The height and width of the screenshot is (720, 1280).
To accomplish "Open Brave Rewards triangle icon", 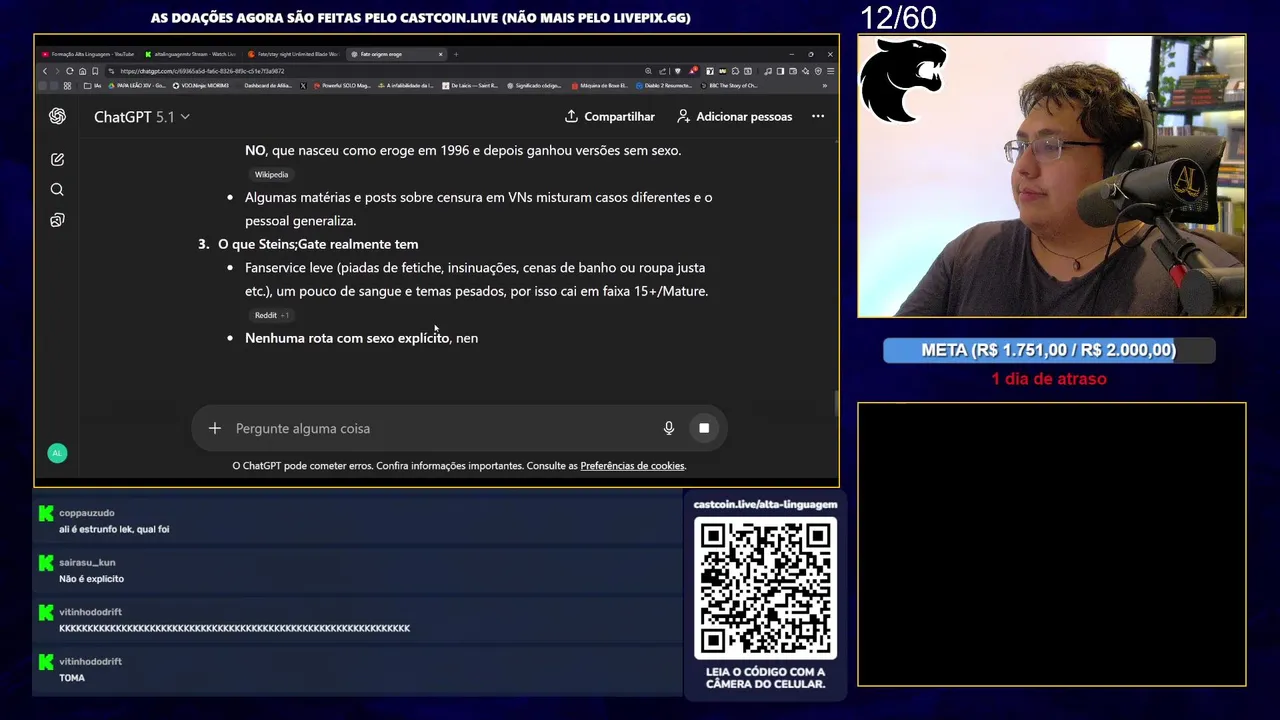I will point(693,71).
